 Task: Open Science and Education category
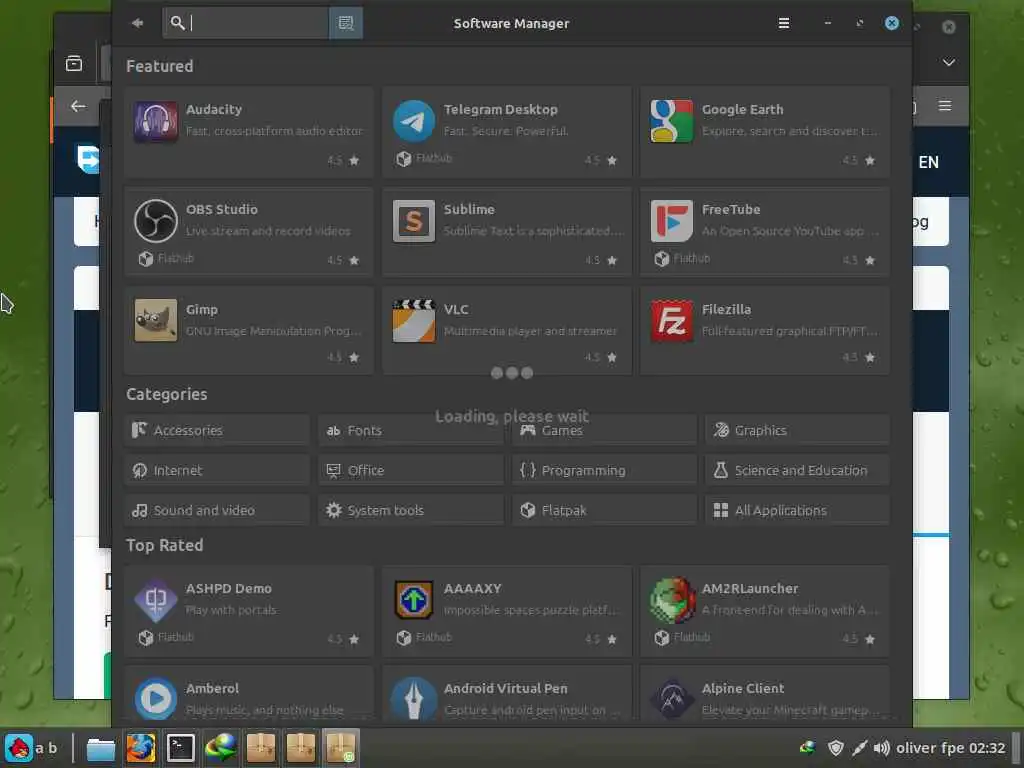point(797,470)
